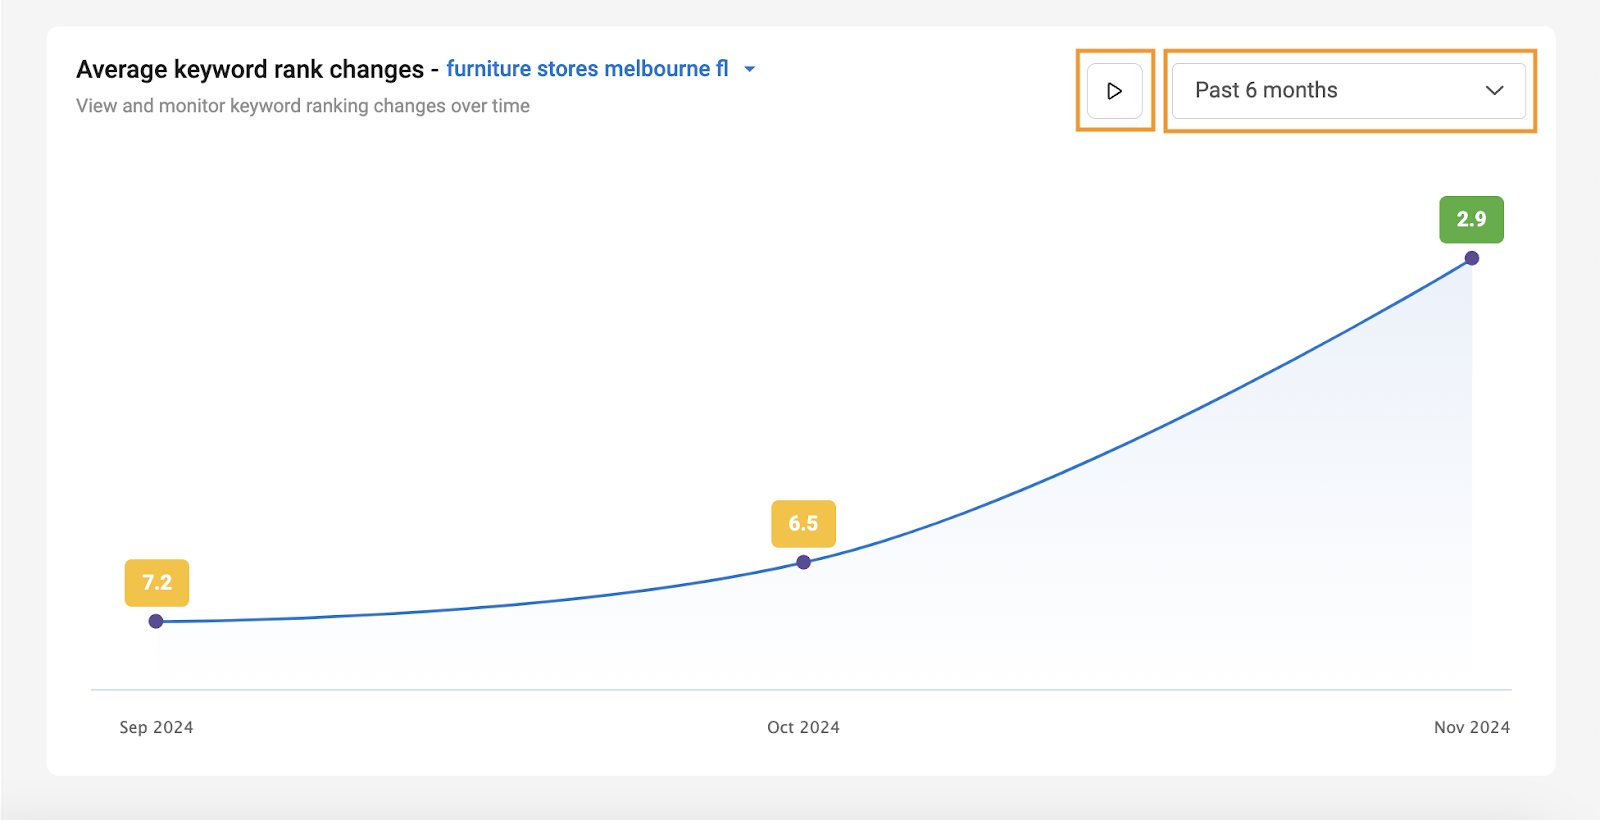Click the 6.5 rank label
Image resolution: width=1600 pixels, height=820 pixels.
(803, 524)
